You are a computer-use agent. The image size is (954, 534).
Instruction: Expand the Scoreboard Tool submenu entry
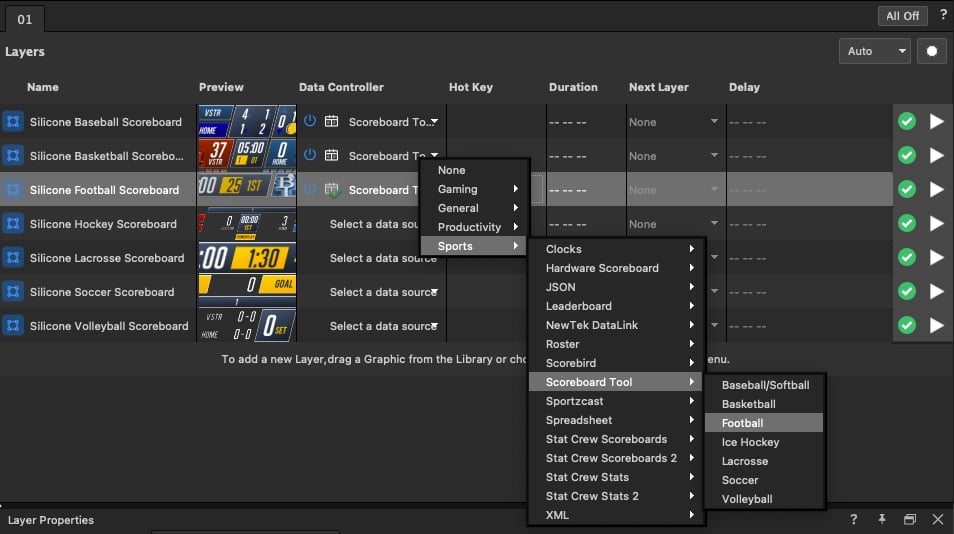616,382
